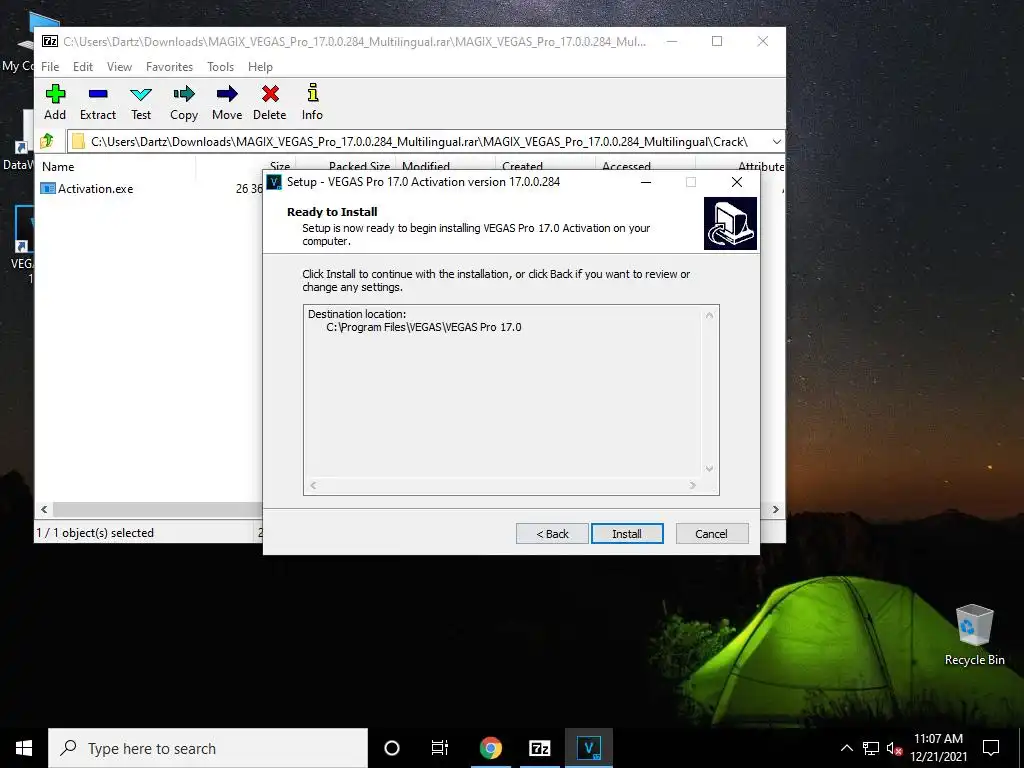Click the scroll-down arrow in the summary box
This screenshot has width=1024, height=768.
click(x=709, y=469)
